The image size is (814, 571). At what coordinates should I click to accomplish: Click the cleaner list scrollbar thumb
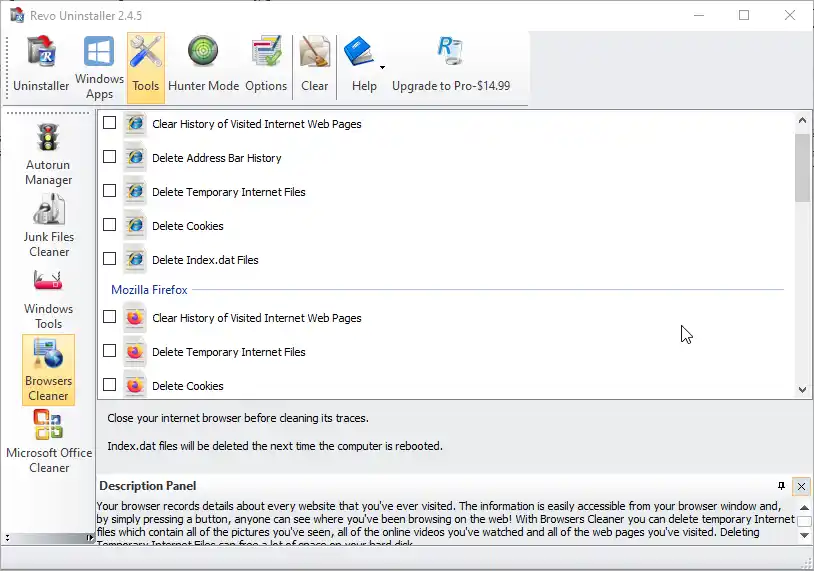point(803,168)
